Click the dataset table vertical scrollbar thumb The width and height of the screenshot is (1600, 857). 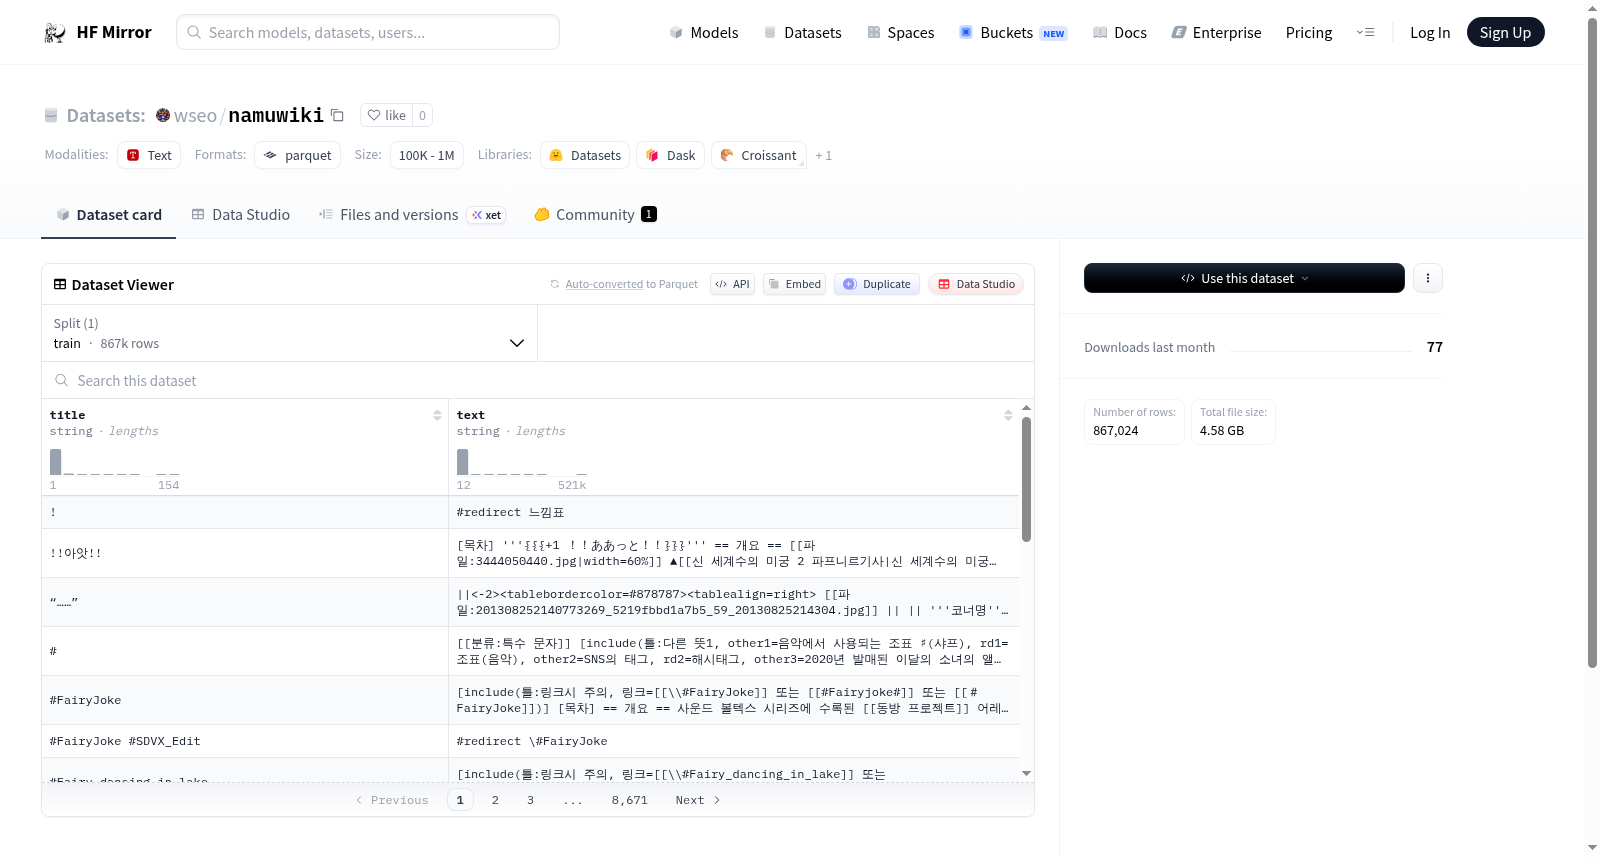pos(1026,480)
